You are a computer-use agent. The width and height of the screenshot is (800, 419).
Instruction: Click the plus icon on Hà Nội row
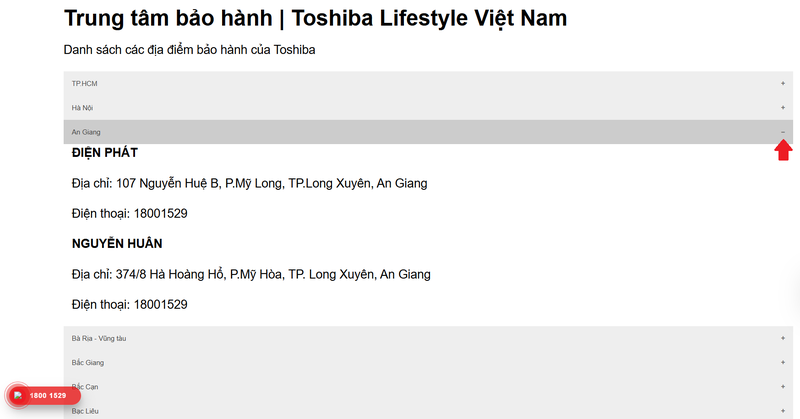pyautogui.click(x=783, y=108)
